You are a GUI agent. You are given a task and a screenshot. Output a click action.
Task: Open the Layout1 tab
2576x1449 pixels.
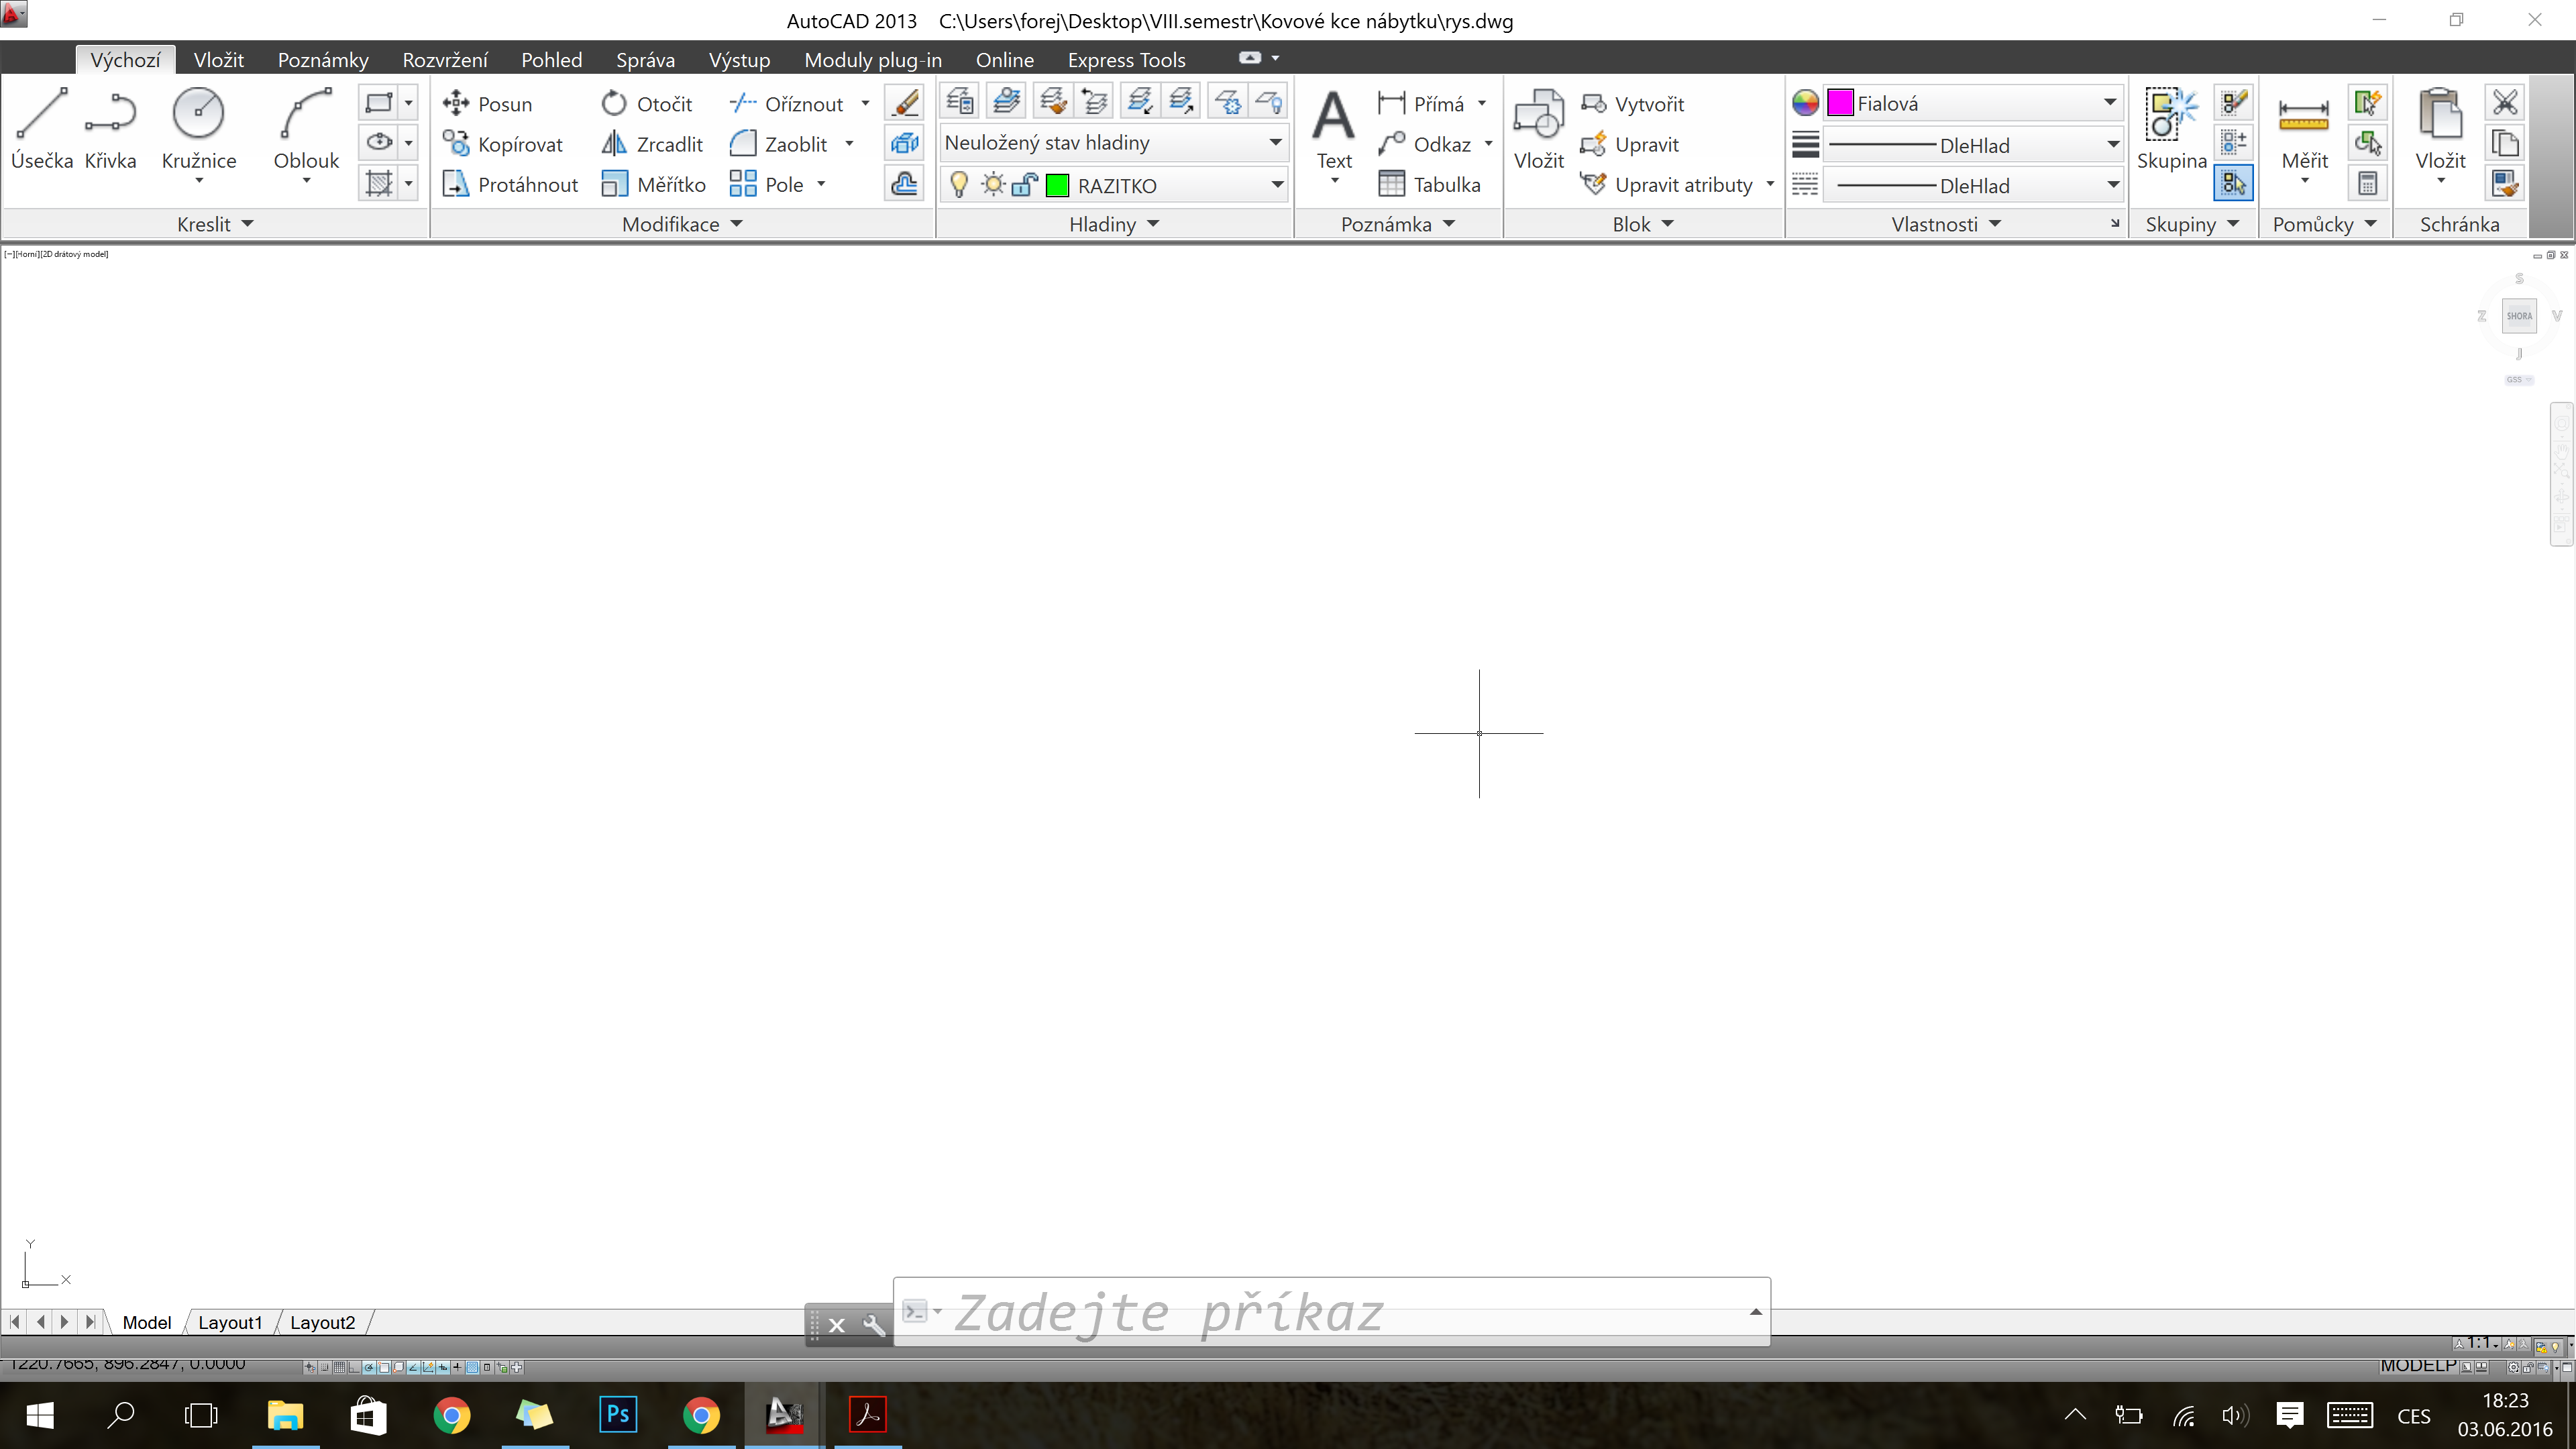[x=230, y=1322]
